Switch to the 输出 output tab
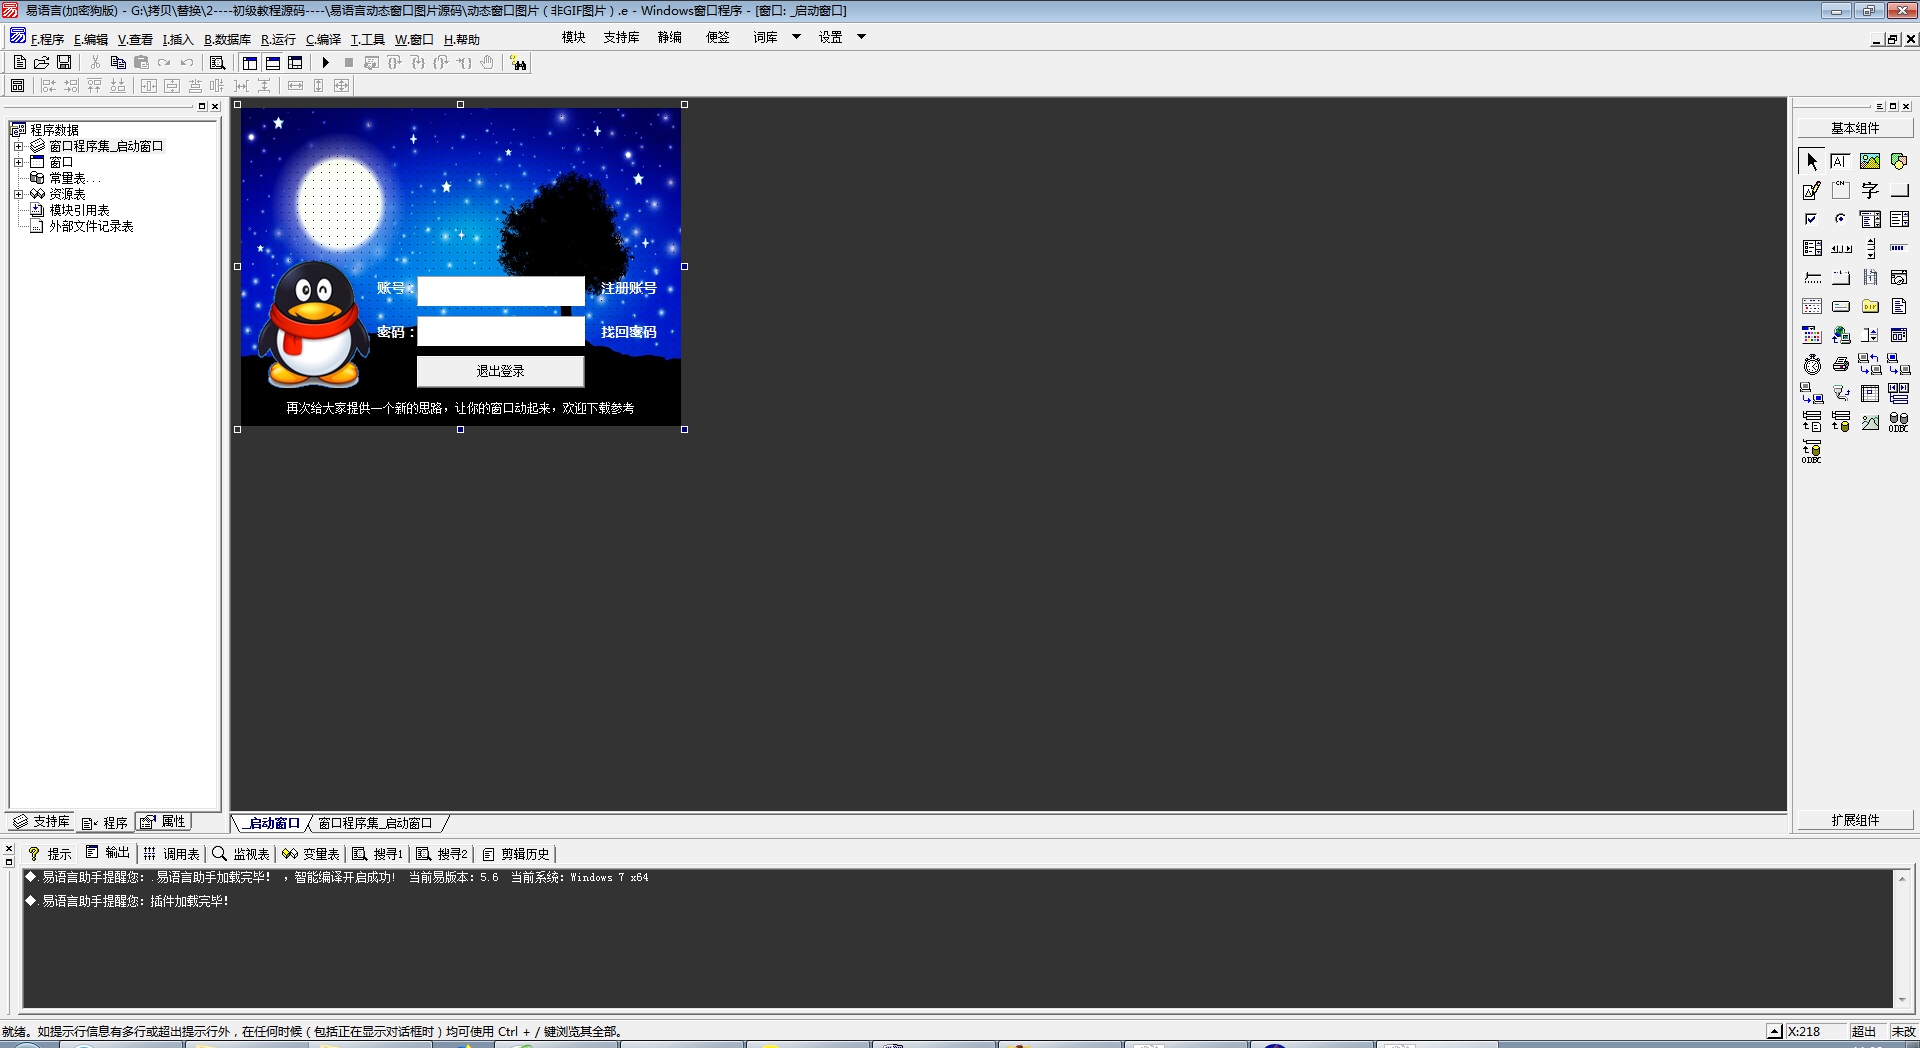 click(108, 853)
